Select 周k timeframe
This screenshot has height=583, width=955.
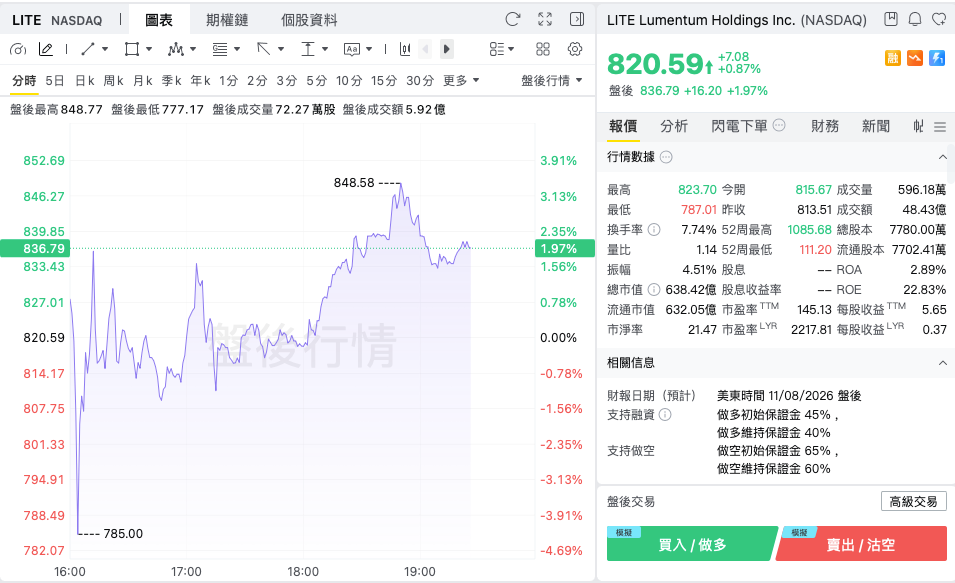tap(113, 80)
